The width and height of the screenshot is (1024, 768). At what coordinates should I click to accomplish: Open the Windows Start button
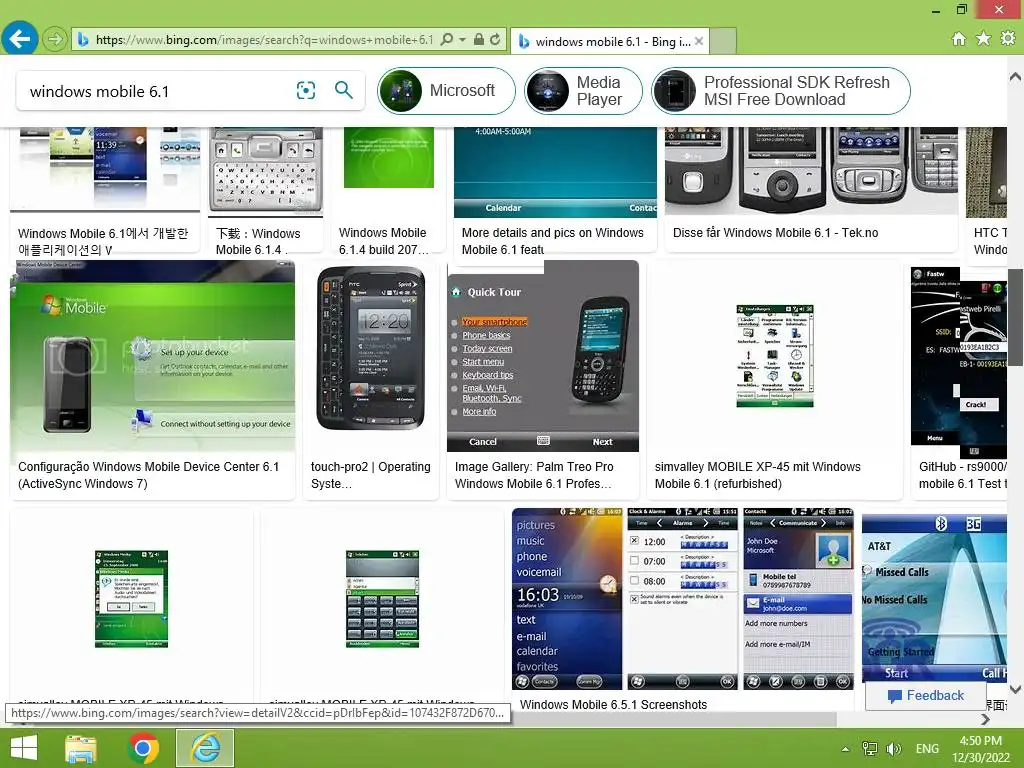pyautogui.click(x=24, y=748)
